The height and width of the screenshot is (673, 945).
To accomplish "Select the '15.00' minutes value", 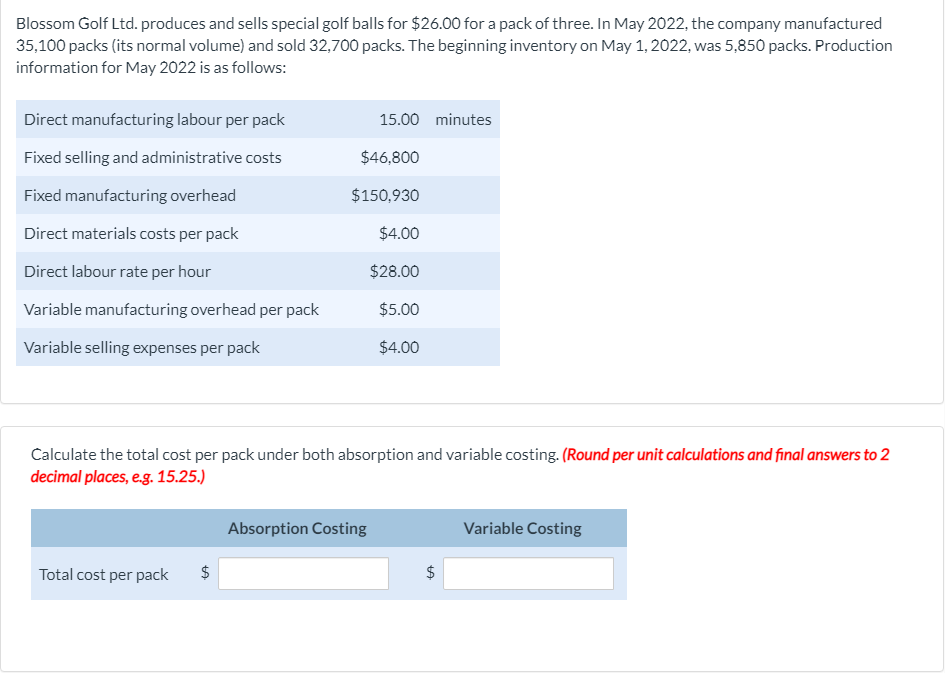I will pos(399,119).
